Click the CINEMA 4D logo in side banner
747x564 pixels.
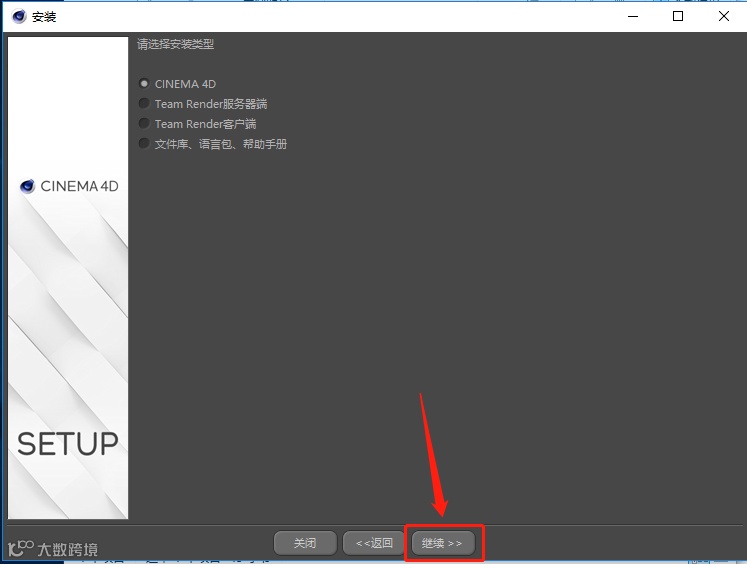[x=69, y=186]
